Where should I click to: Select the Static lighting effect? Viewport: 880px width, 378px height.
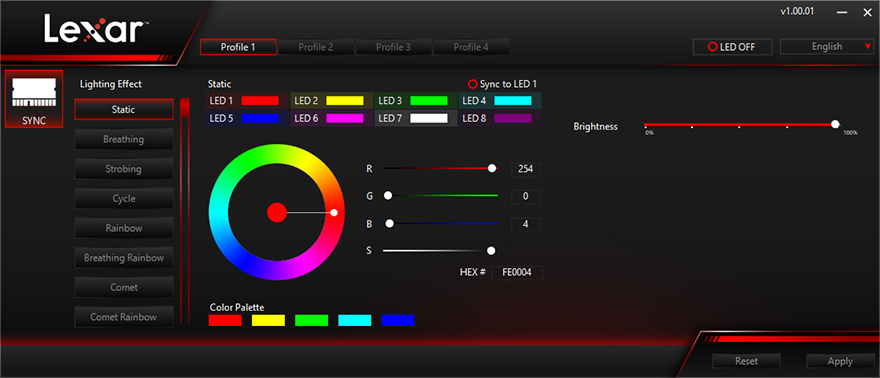123,109
